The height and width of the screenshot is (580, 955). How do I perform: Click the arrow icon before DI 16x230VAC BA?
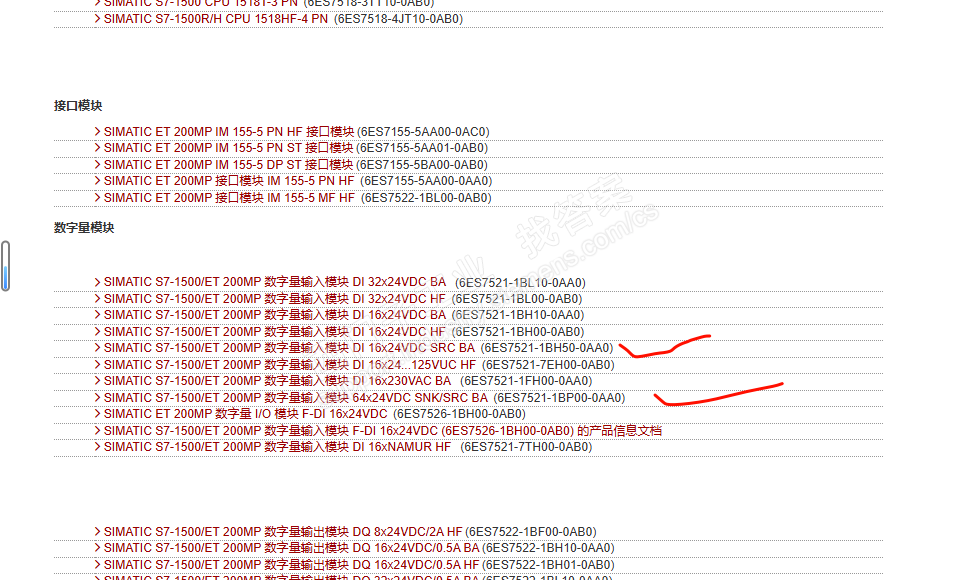(x=97, y=381)
